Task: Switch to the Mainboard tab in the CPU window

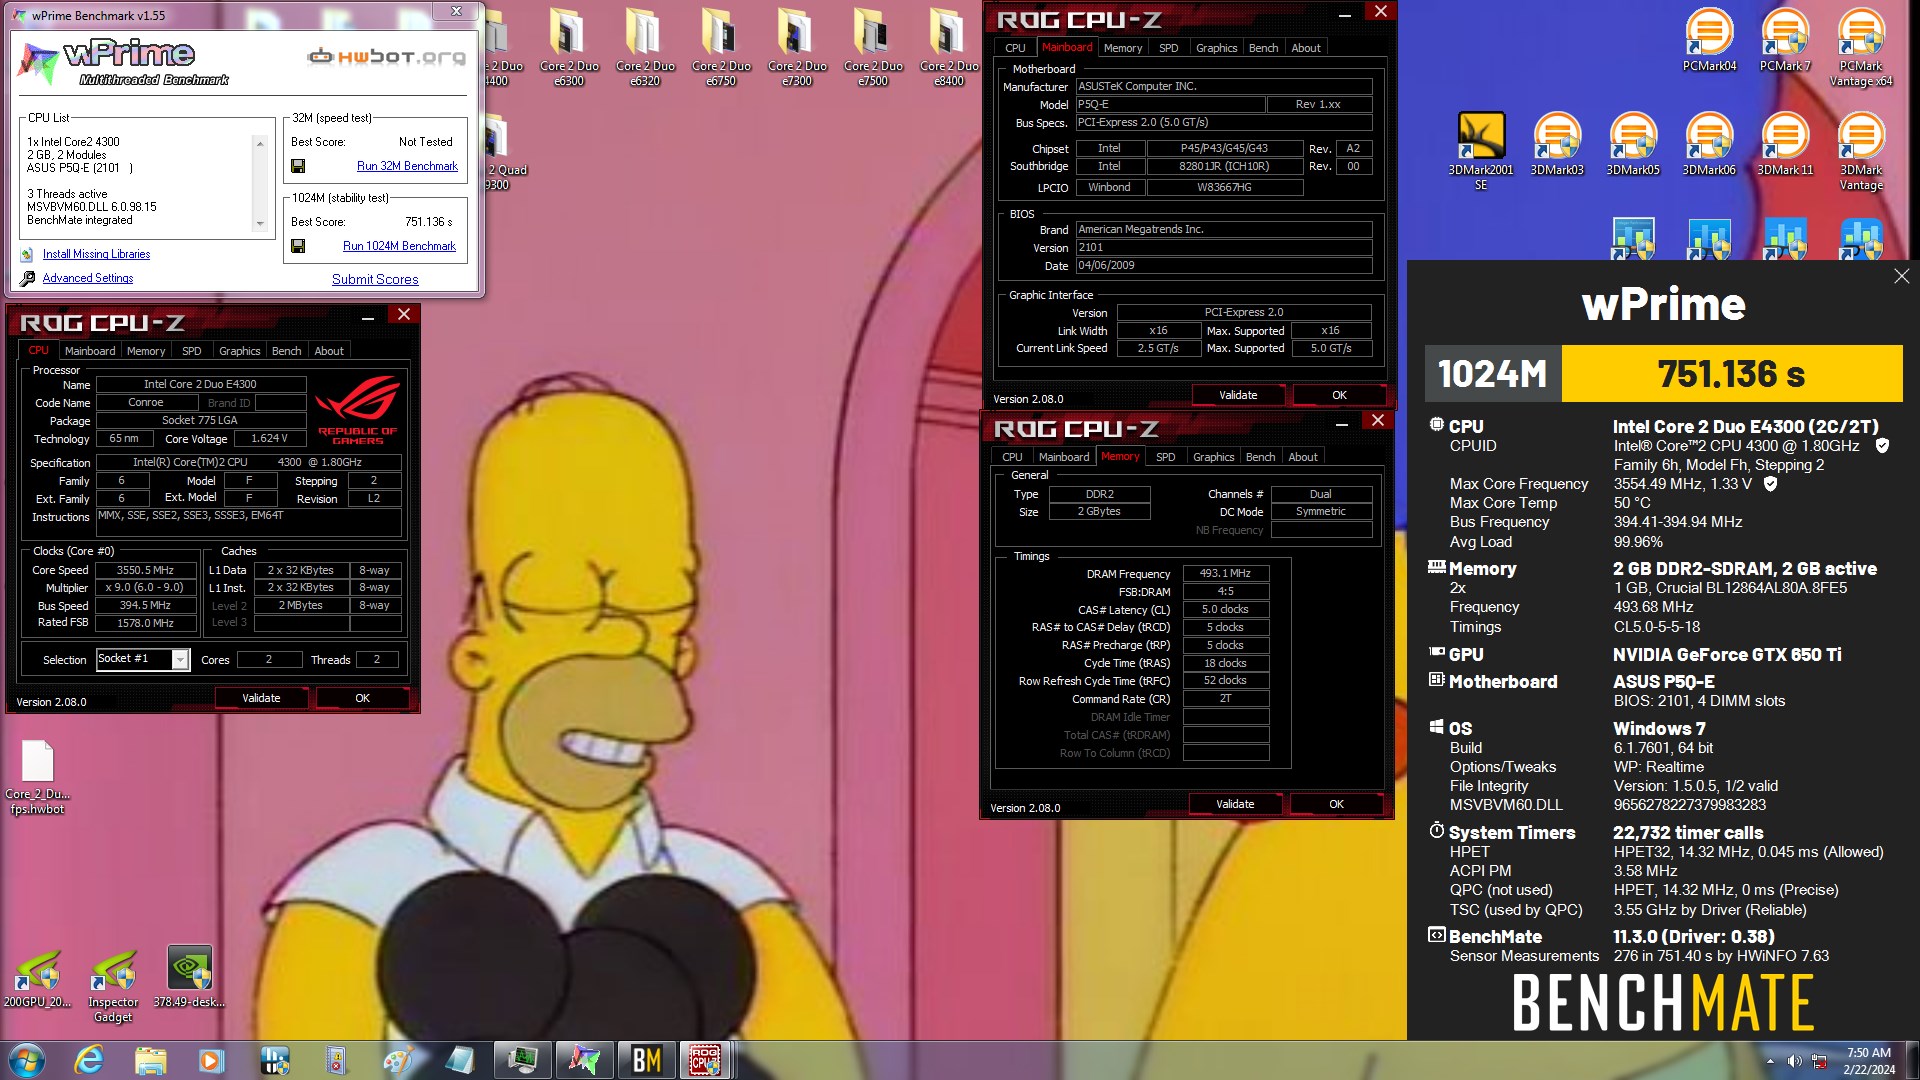Action: tap(90, 351)
